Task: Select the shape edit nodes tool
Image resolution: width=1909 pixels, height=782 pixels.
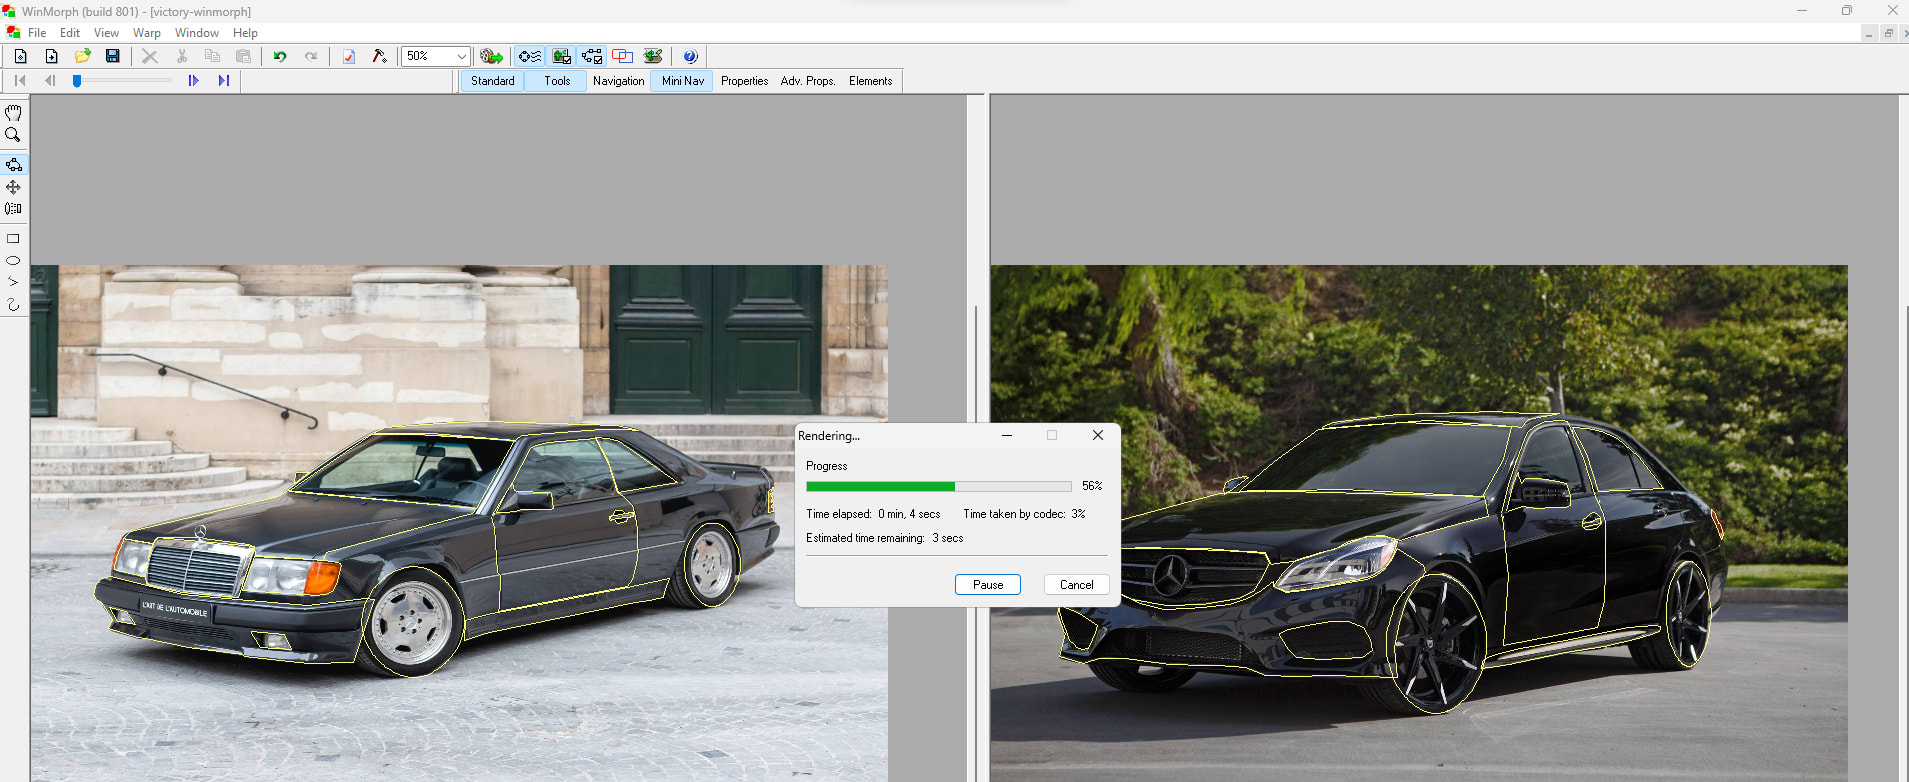Action: point(13,164)
